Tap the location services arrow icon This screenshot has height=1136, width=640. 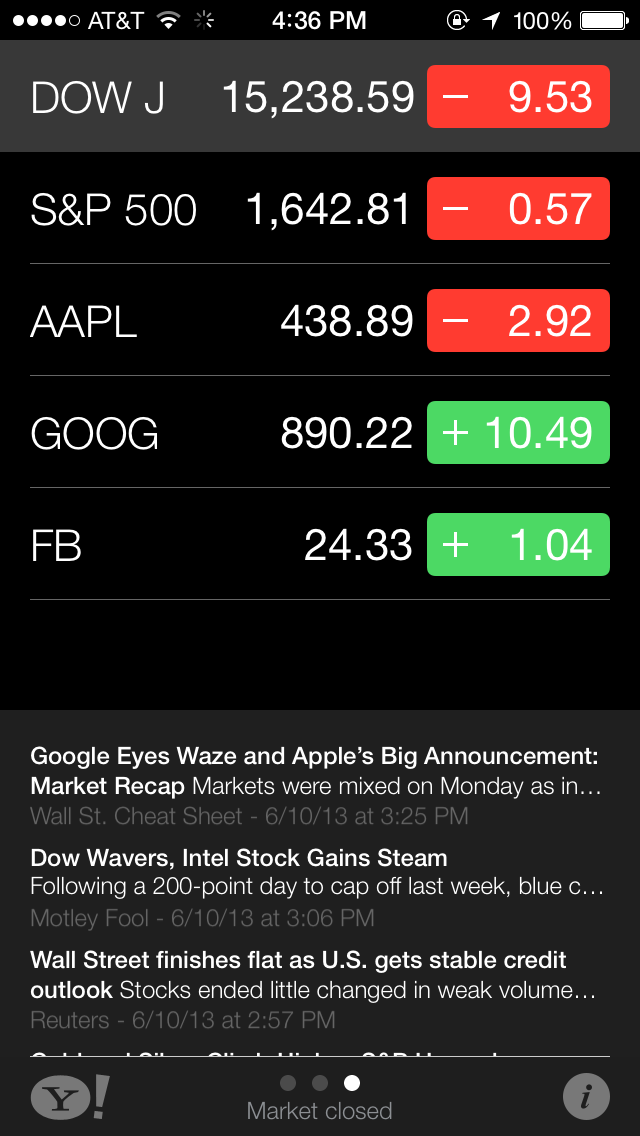click(x=491, y=20)
